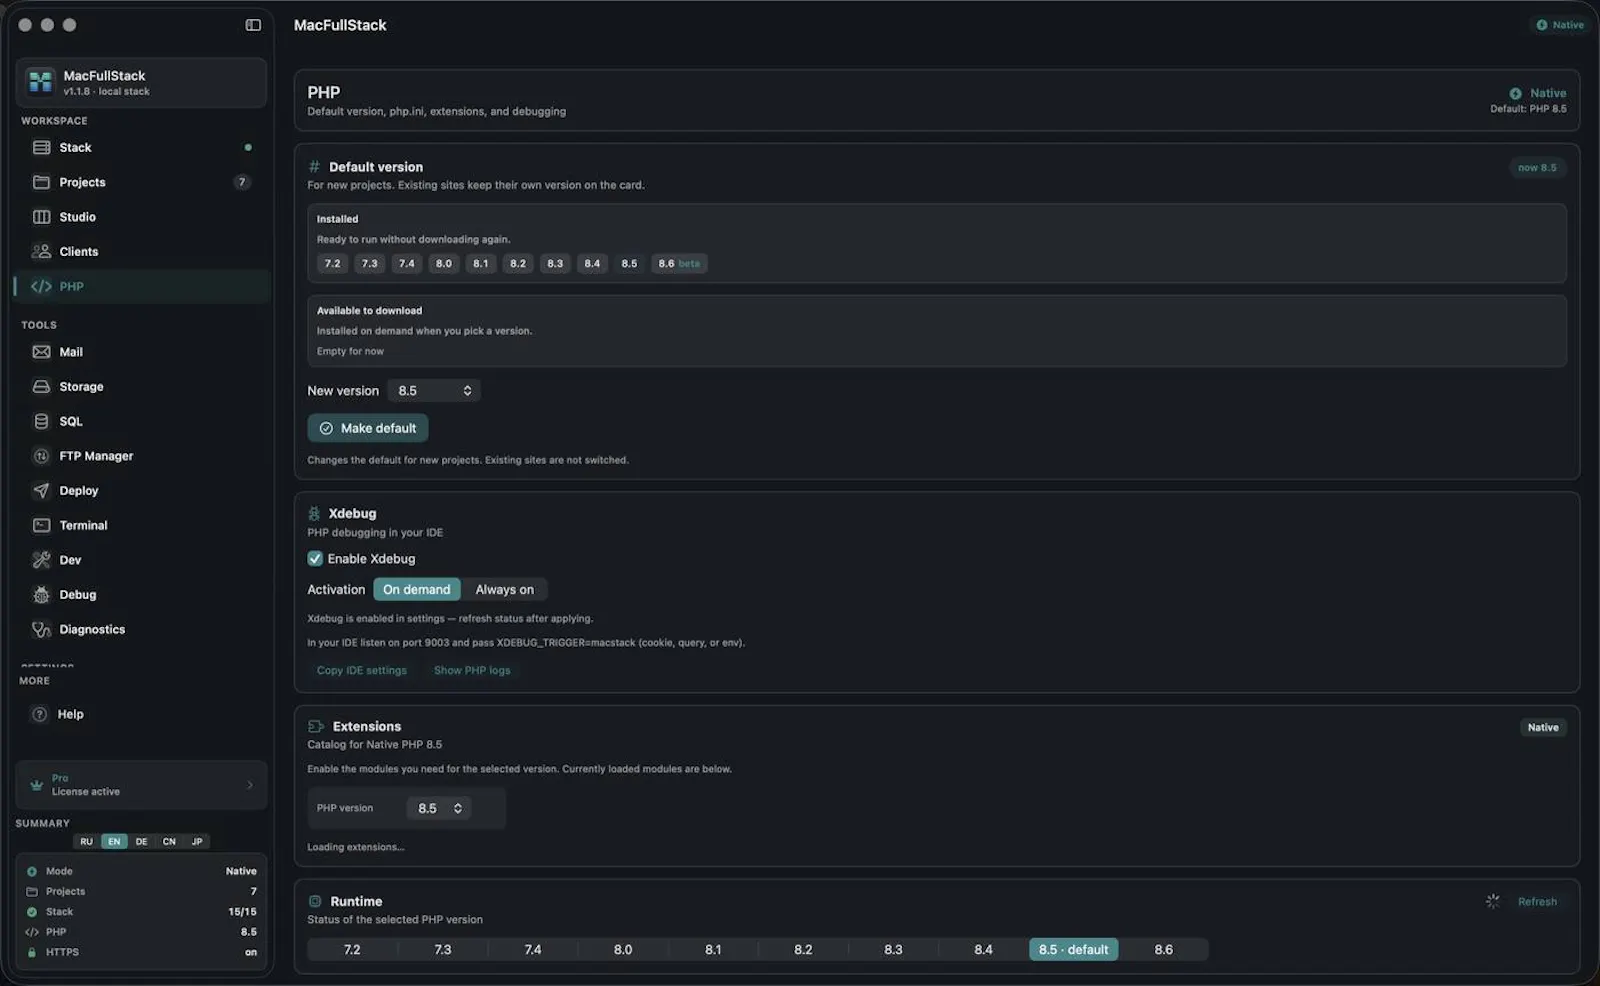Switch language to JP

tap(197, 841)
